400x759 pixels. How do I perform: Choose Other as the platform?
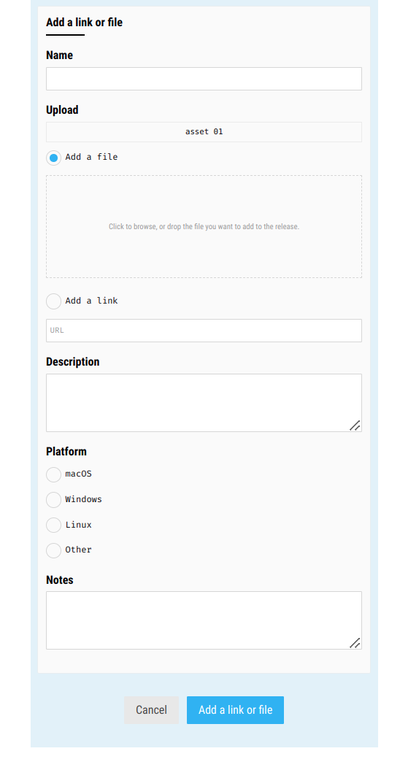(x=53, y=550)
